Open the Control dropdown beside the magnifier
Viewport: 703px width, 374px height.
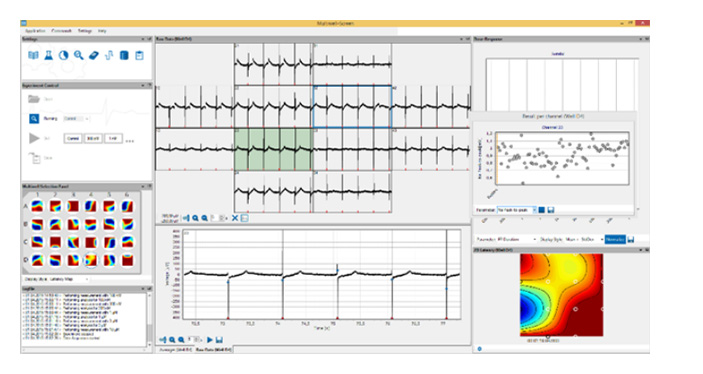click(76, 118)
